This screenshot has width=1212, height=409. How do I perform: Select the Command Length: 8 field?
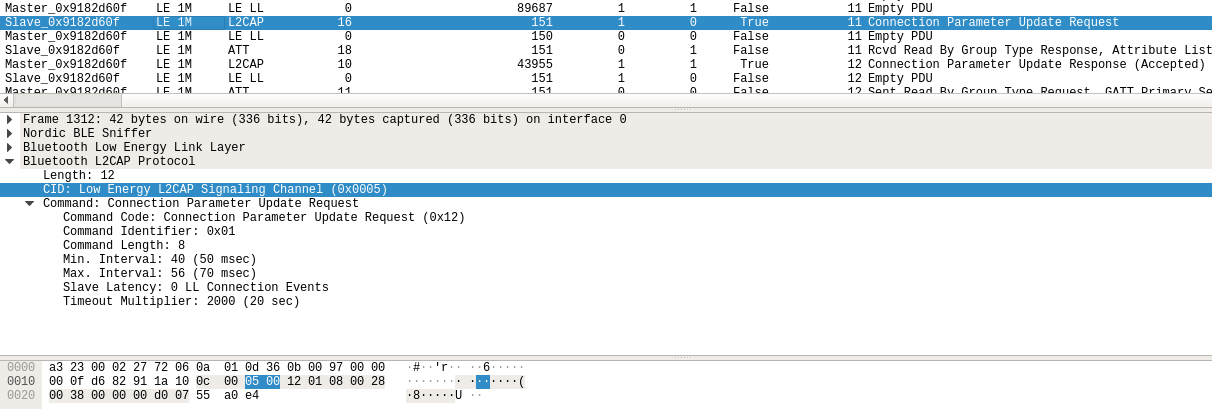coord(124,246)
